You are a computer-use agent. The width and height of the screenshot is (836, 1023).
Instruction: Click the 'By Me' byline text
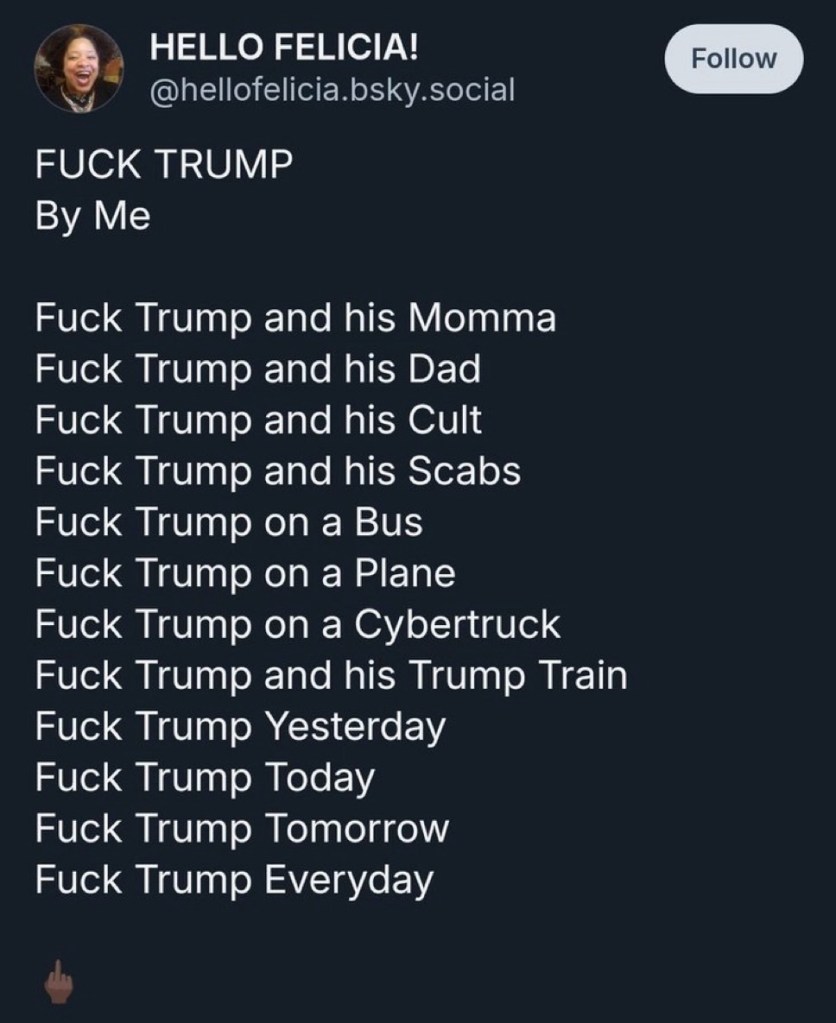pos(93,216)
